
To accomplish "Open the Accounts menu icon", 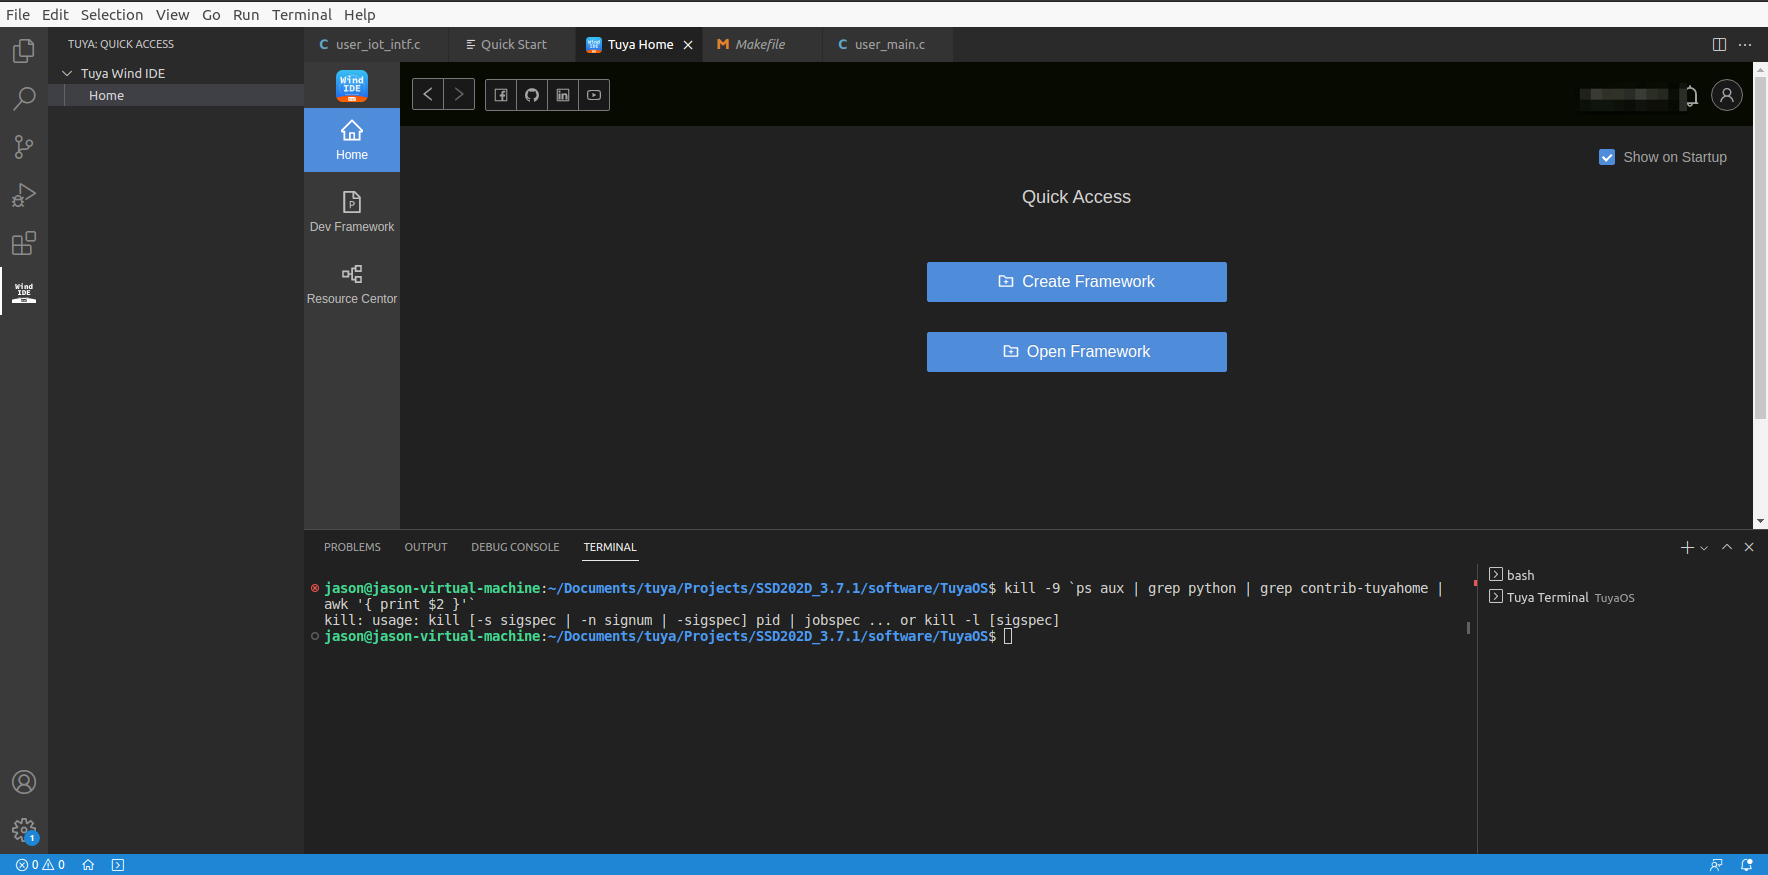I will 24,782.
